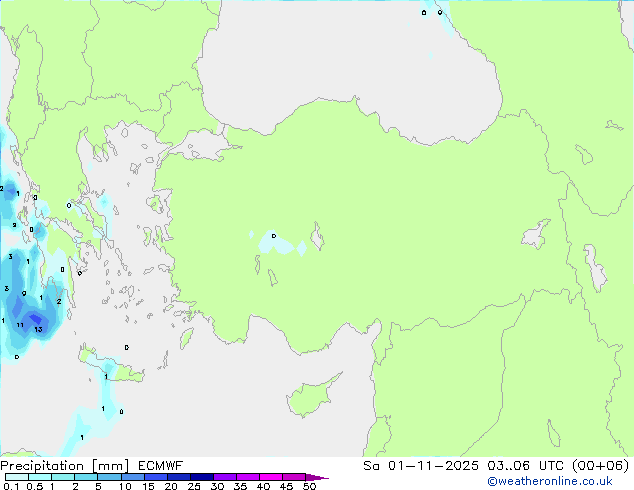The image size is (634, 490).
Task: Click the "Sa" weekday abbreviation
Action: [x=371, y=466]
